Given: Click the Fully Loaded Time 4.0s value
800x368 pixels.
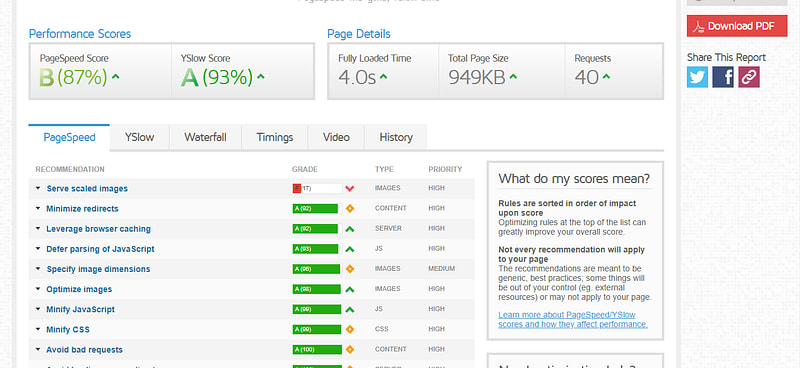Looking at the screenshot, I should click(x=357, y=78).
